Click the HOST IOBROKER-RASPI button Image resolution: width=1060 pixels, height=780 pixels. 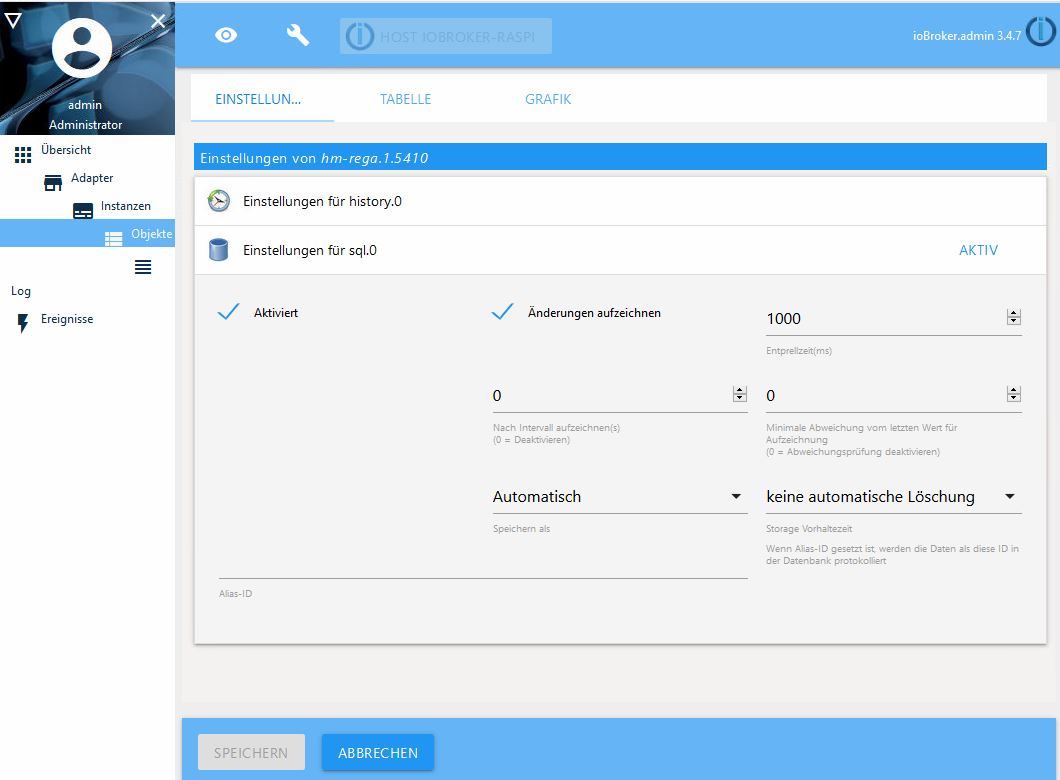point(445,36)
